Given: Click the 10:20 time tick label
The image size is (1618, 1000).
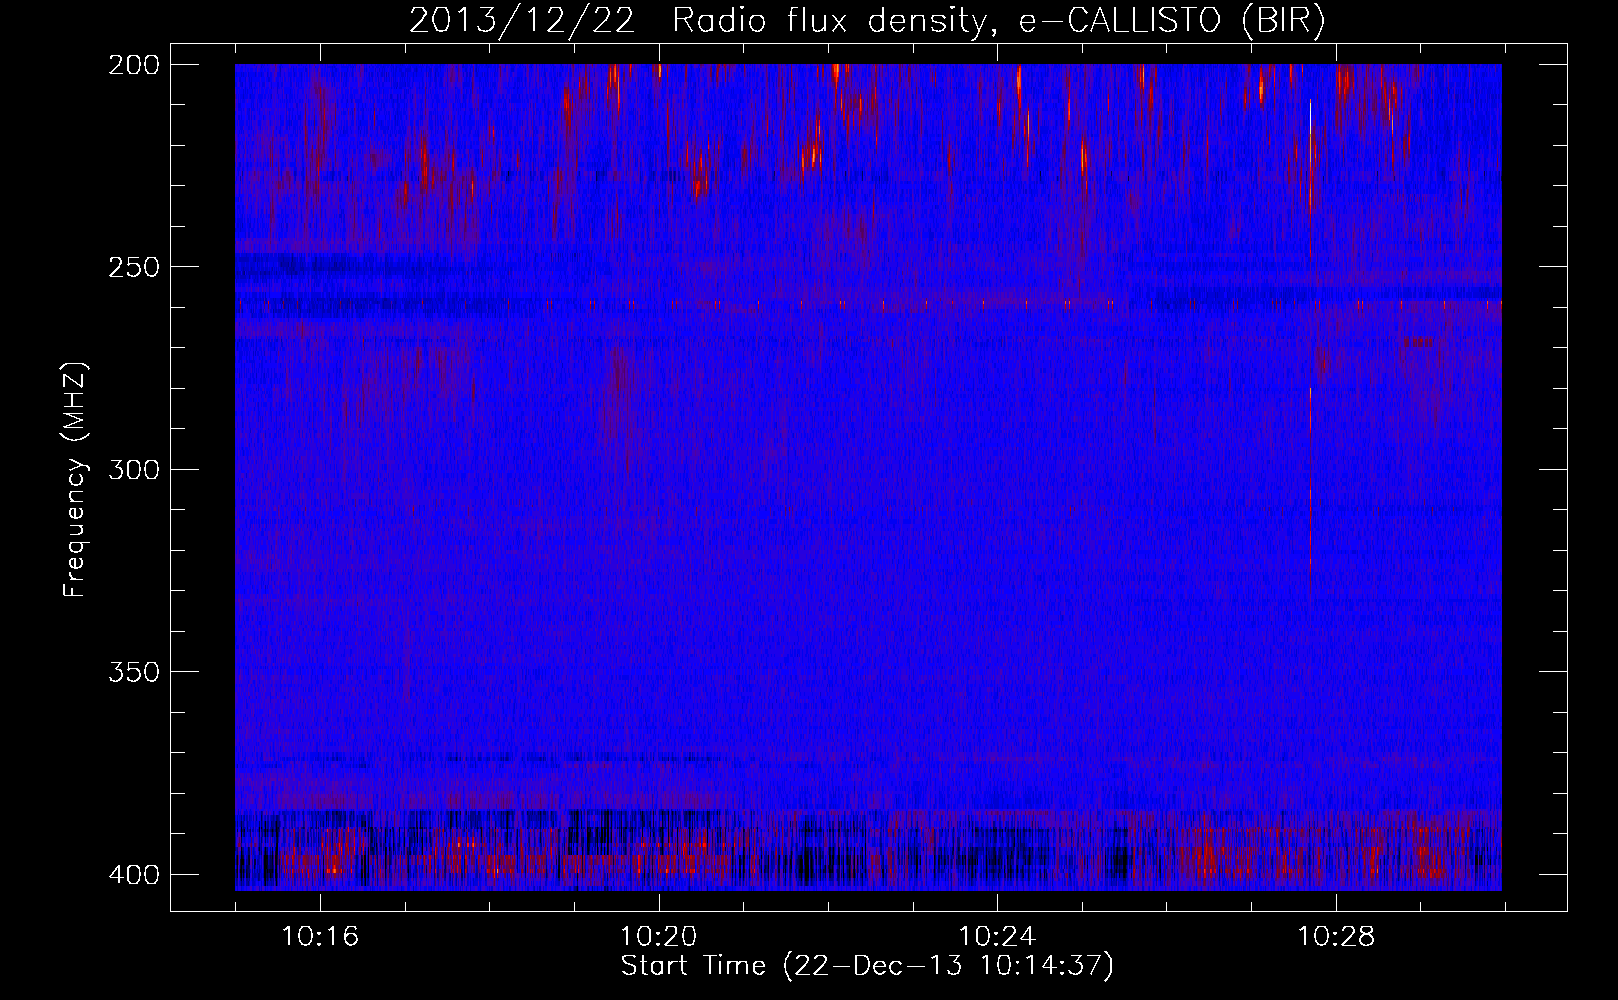Looking at the screenshot, I should tap(658, 936).
